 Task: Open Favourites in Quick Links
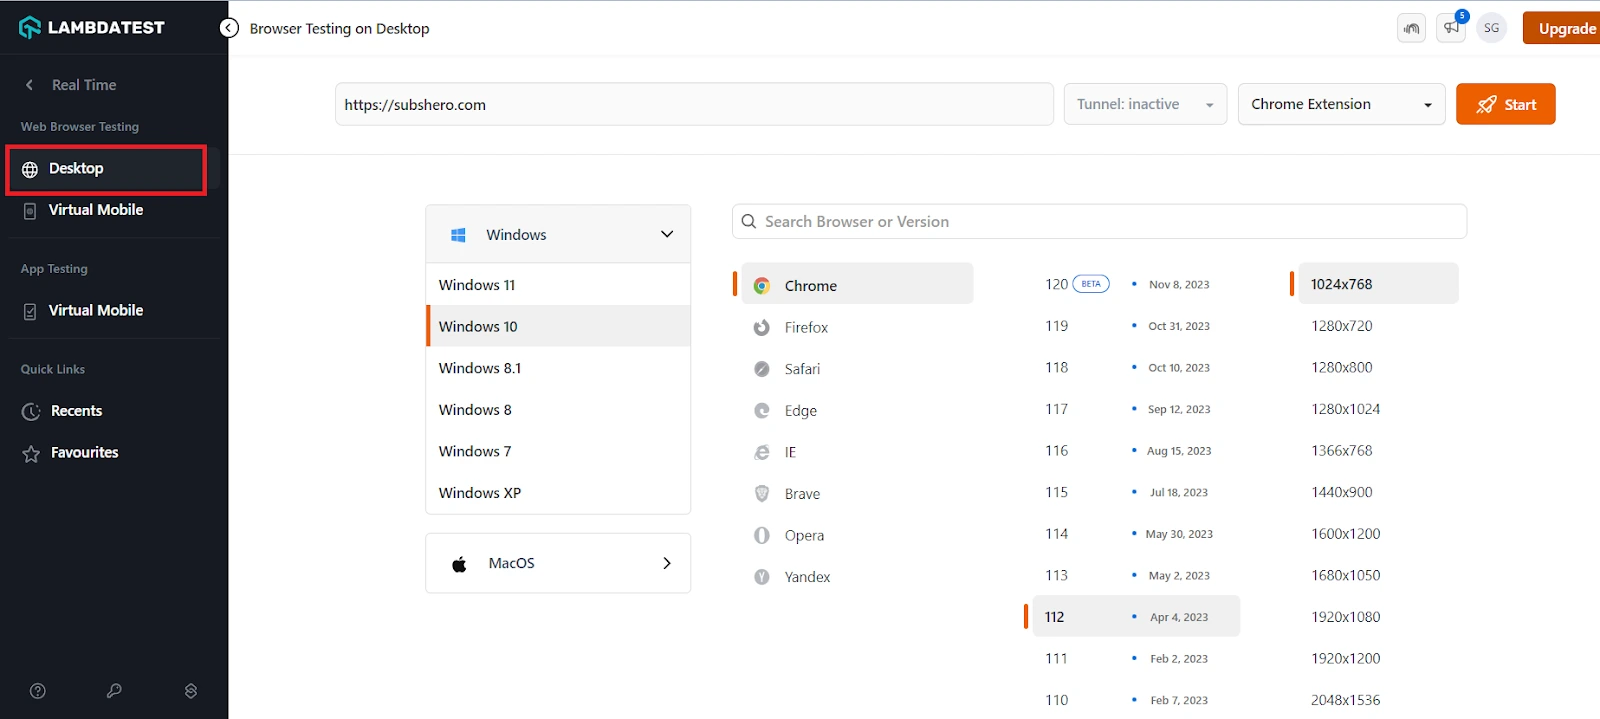coord(84,453)
